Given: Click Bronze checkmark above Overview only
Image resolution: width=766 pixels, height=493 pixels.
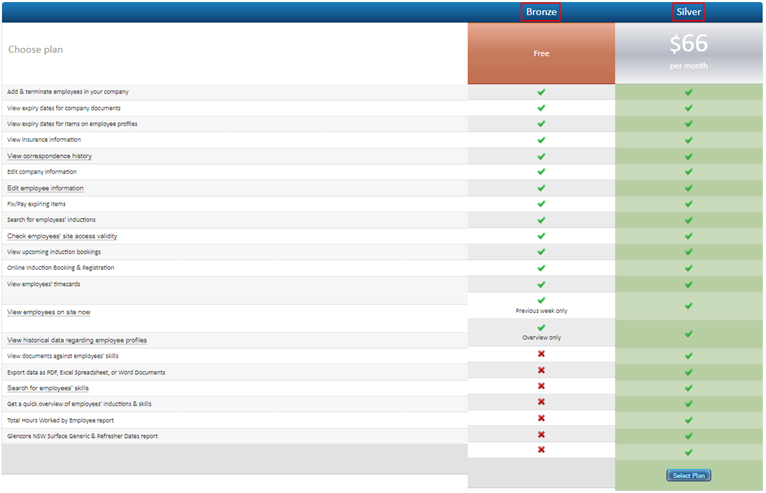Looking at the screenshot, I should (541, 327).
